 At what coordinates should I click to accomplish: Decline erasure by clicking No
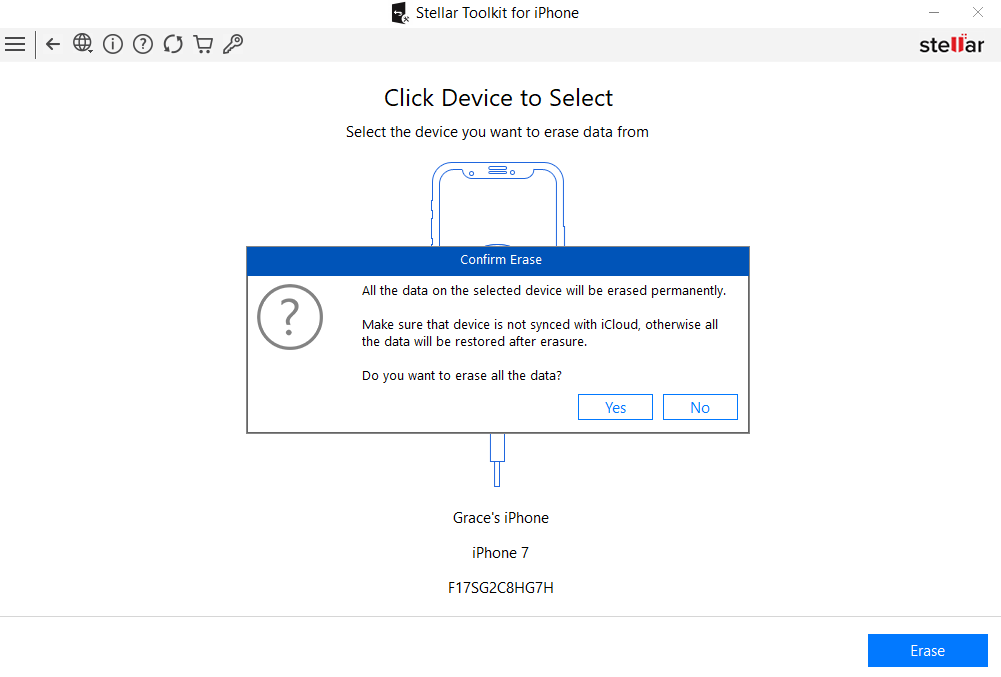coord(700,406)
